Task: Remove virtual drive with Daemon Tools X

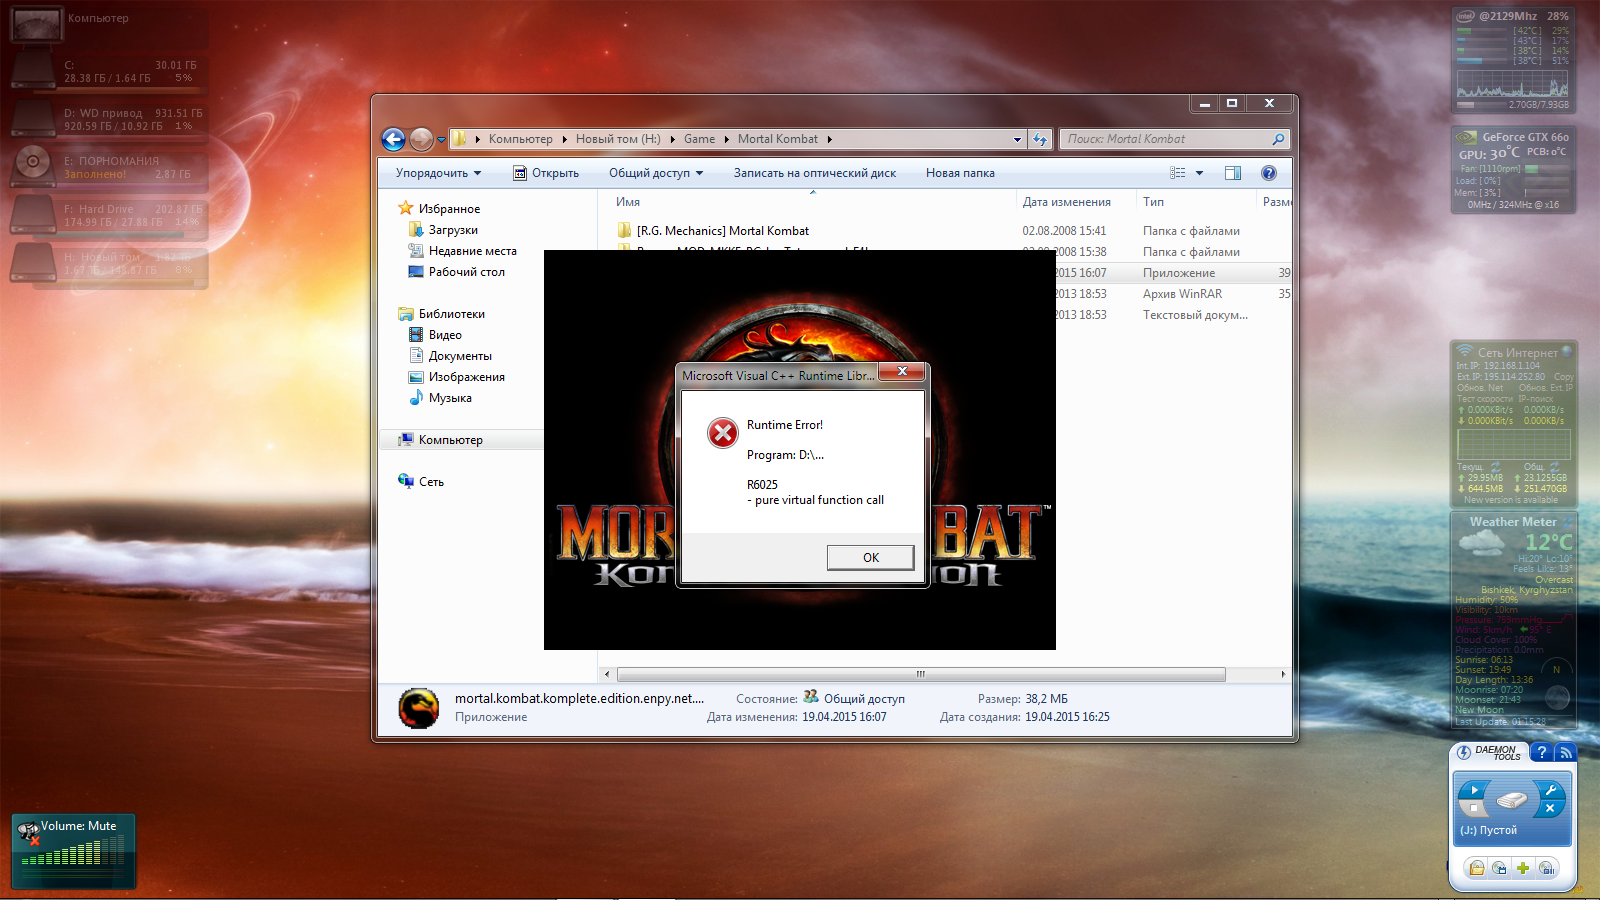Action: click(x=1550, y=808)
